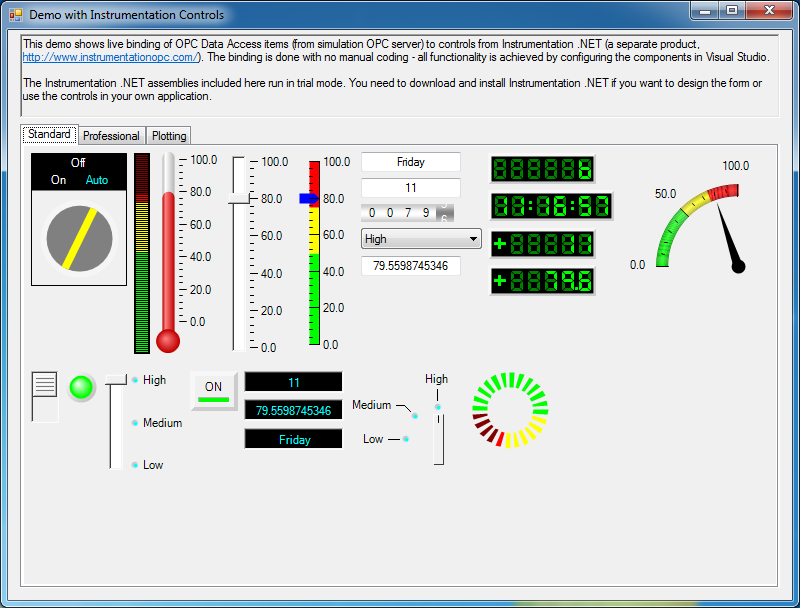Open the Plotting tab

tap(169, 136)
